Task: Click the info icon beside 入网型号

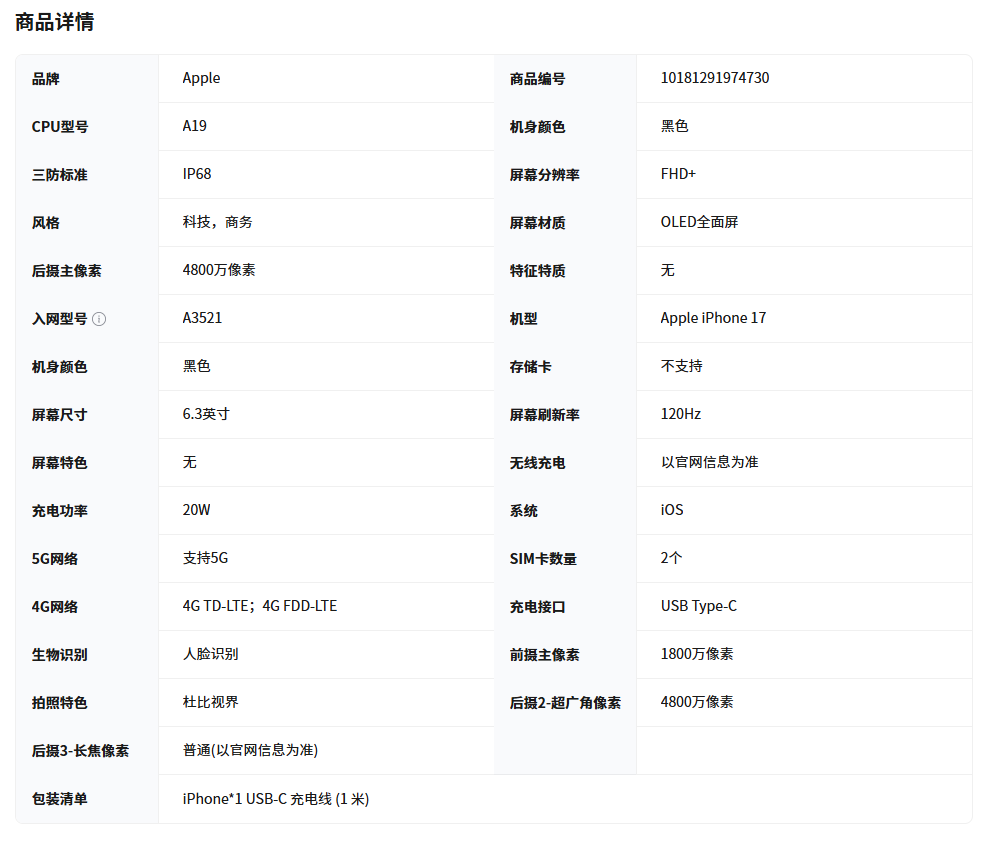Action: (x=99, y=319)
